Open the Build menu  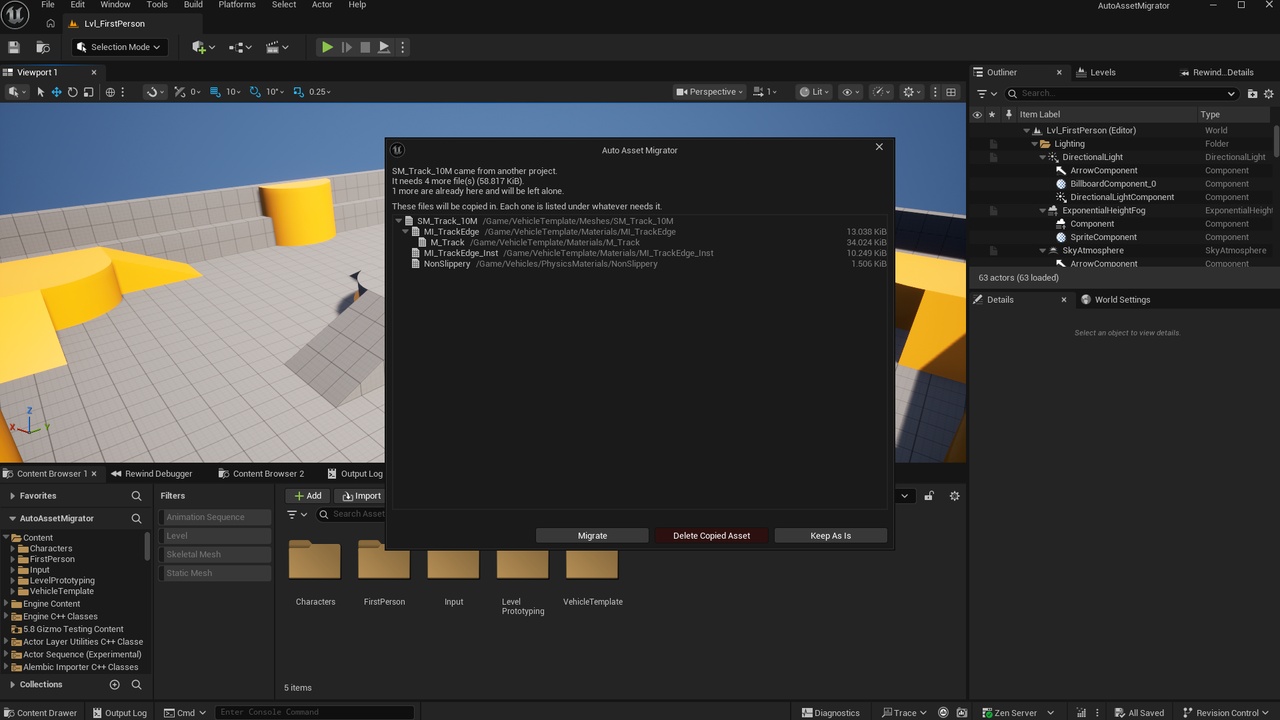(x=193, y=5)
